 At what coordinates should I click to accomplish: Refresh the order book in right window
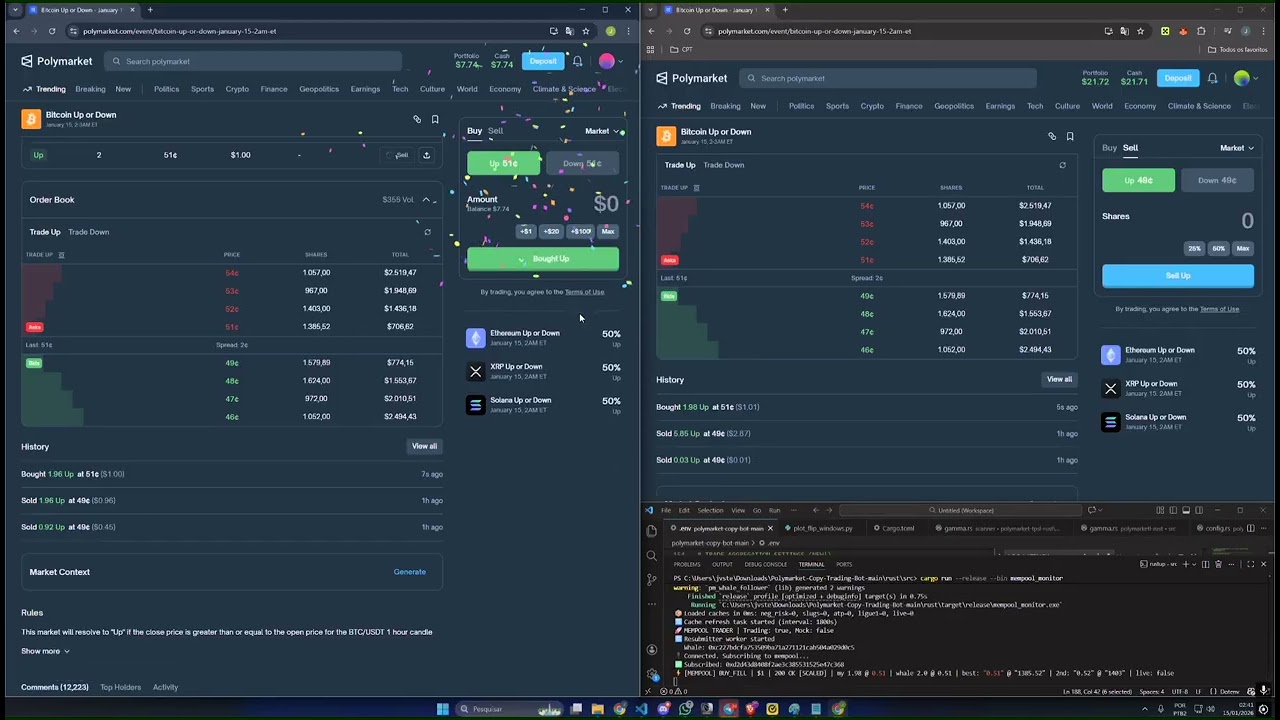coord(1062,165)
